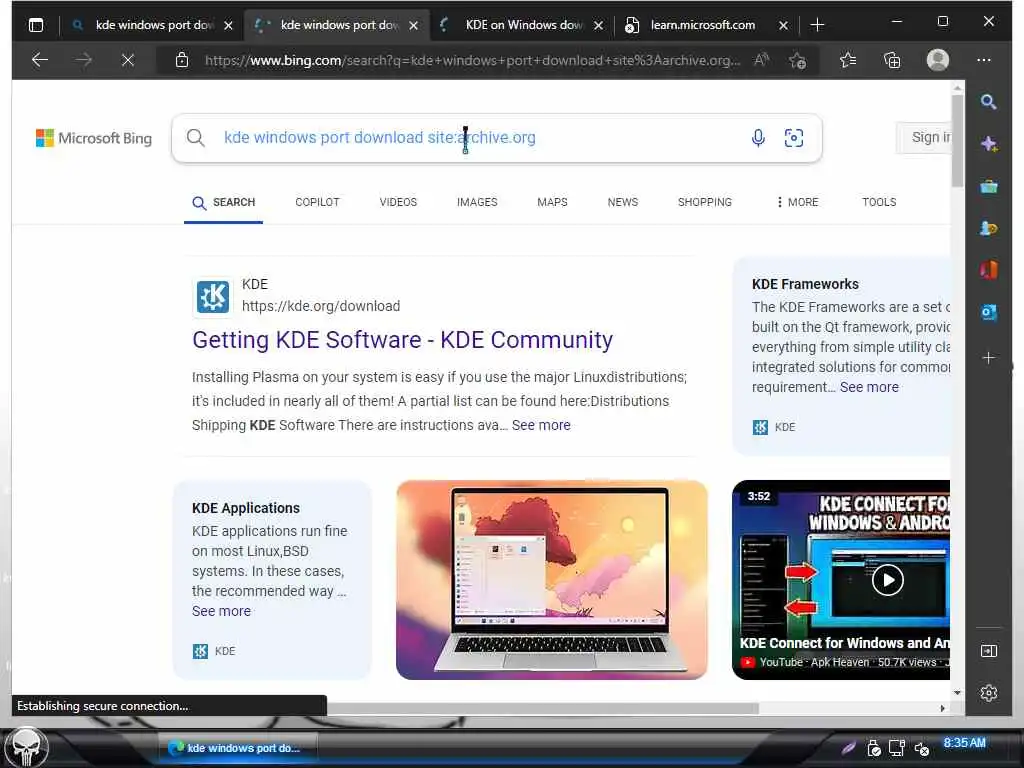Open Outlook in sidebar

pyautogui.click(x=989, y=313)
